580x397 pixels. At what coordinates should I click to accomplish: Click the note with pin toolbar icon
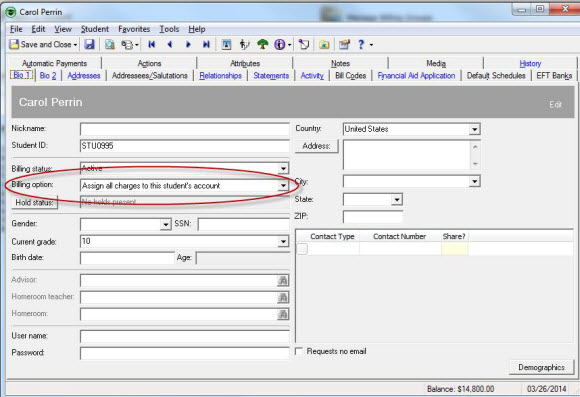click(x=304, y=45)
